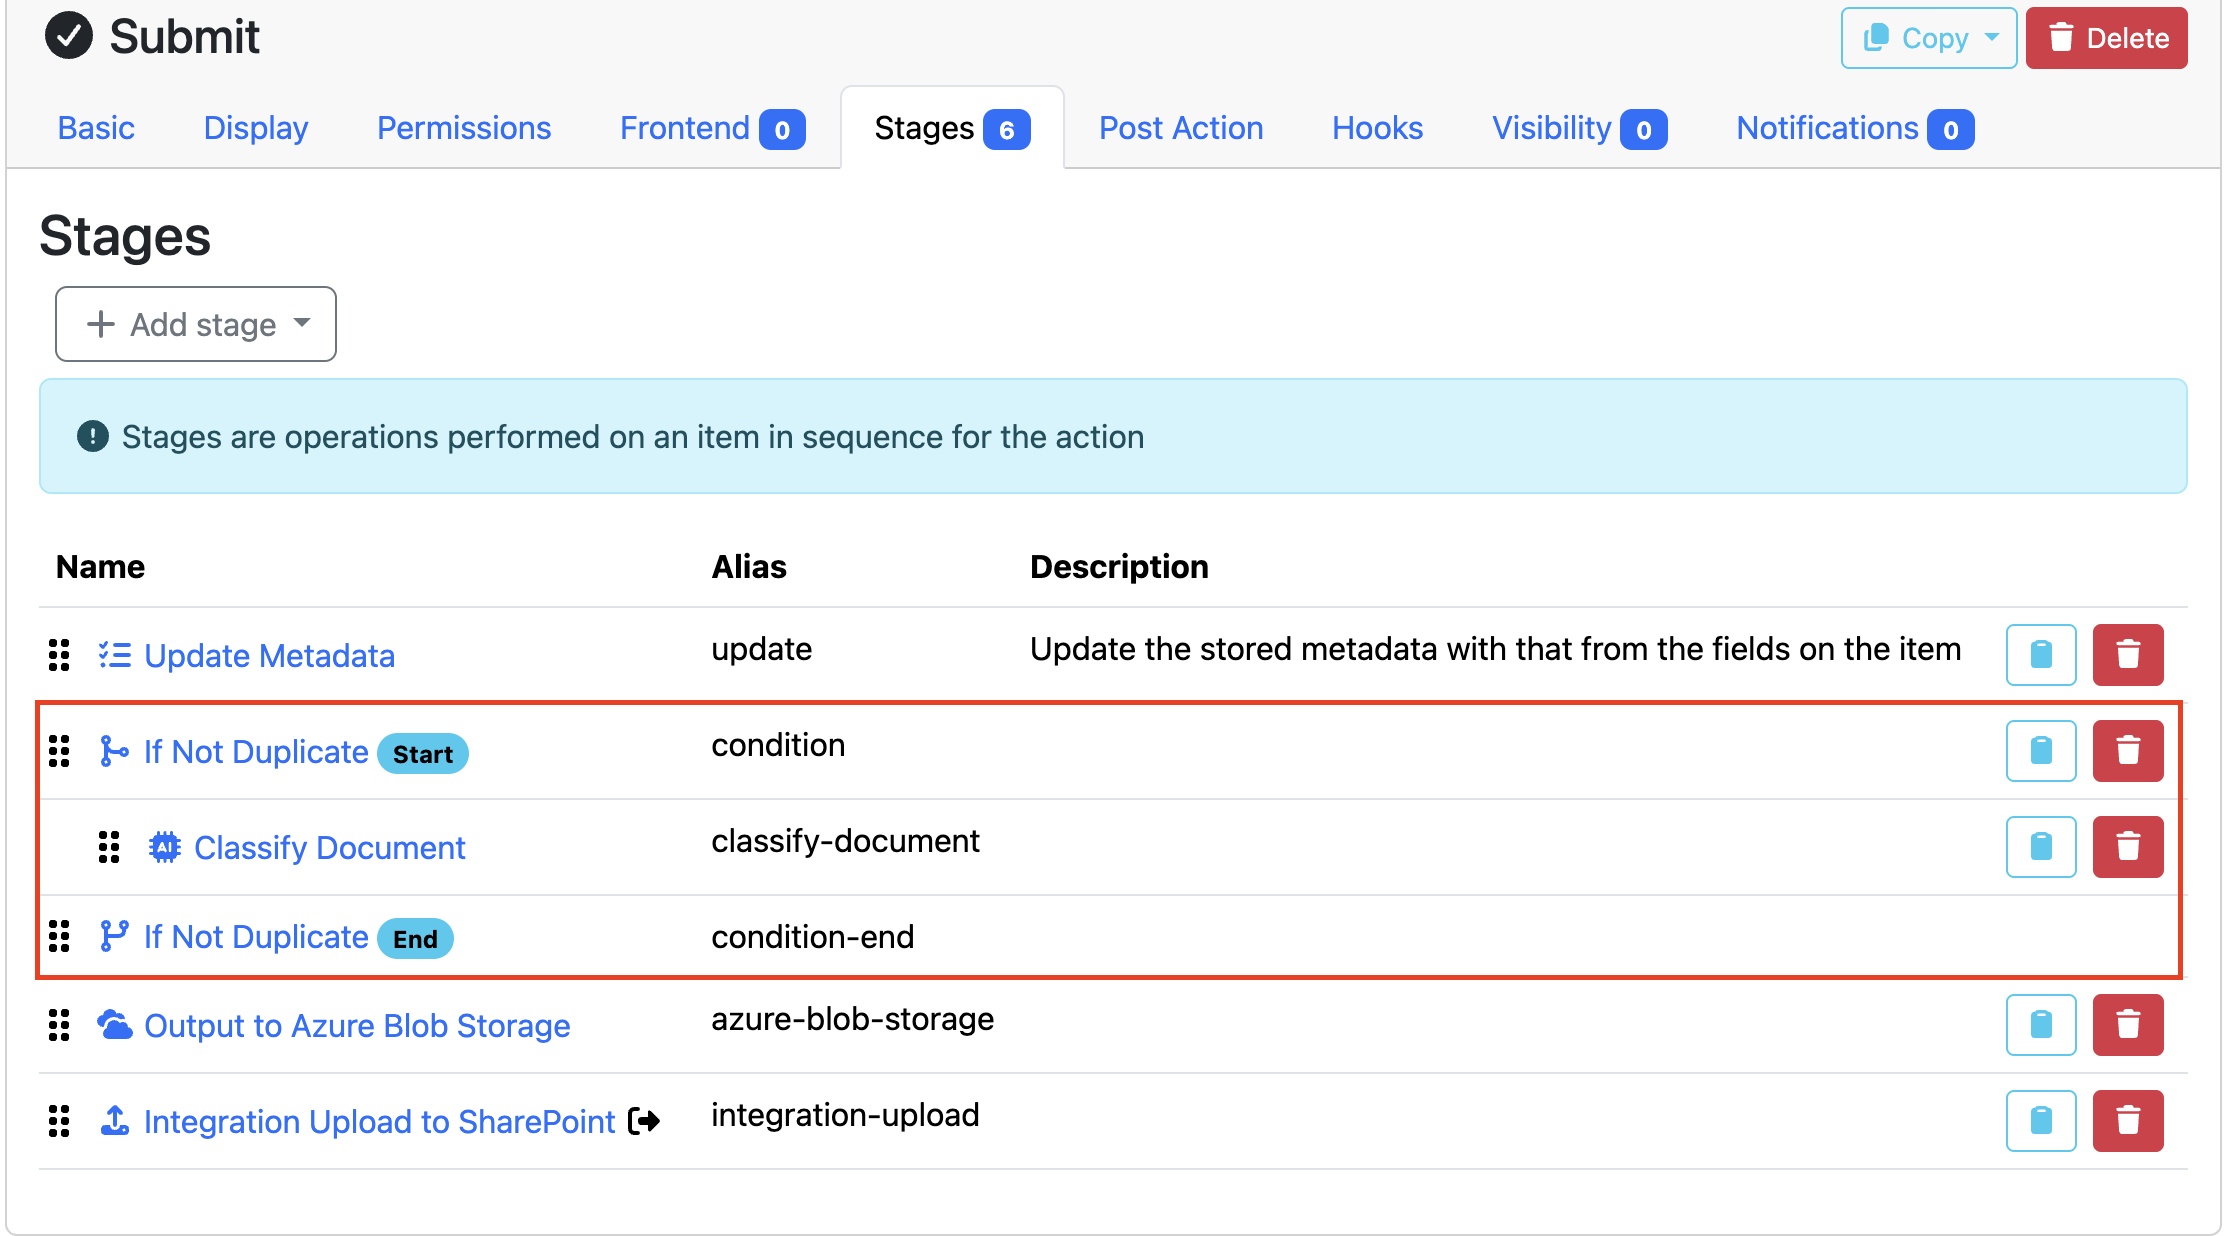
Task: Click drag handle of If Not Duplicate End
Action: (59, 936)
